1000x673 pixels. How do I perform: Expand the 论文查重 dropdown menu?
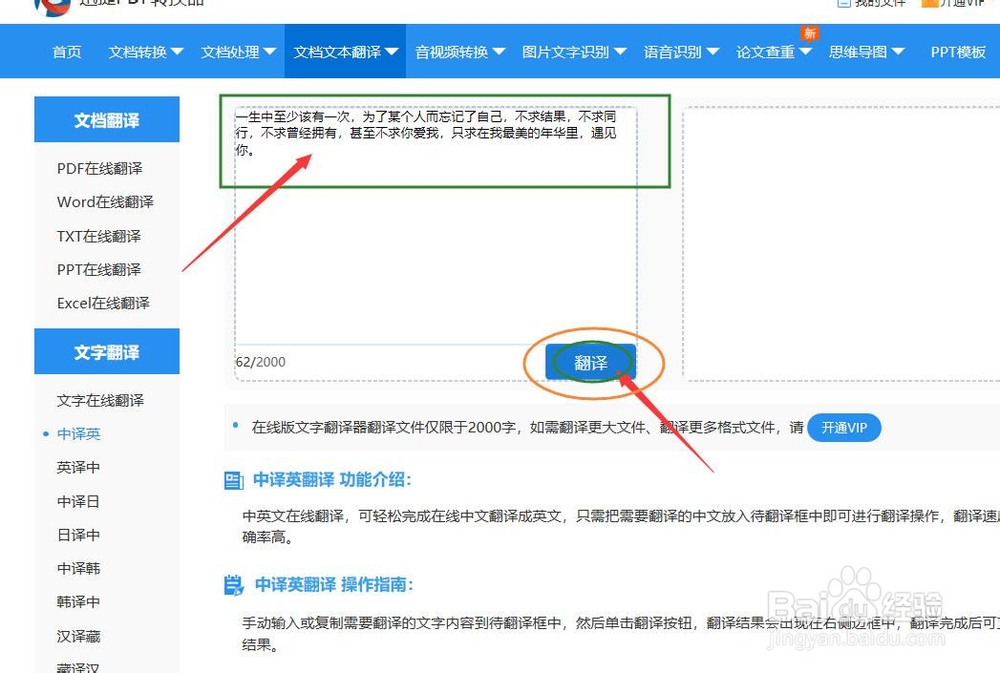pyautogui.click(x=773, y=52)
